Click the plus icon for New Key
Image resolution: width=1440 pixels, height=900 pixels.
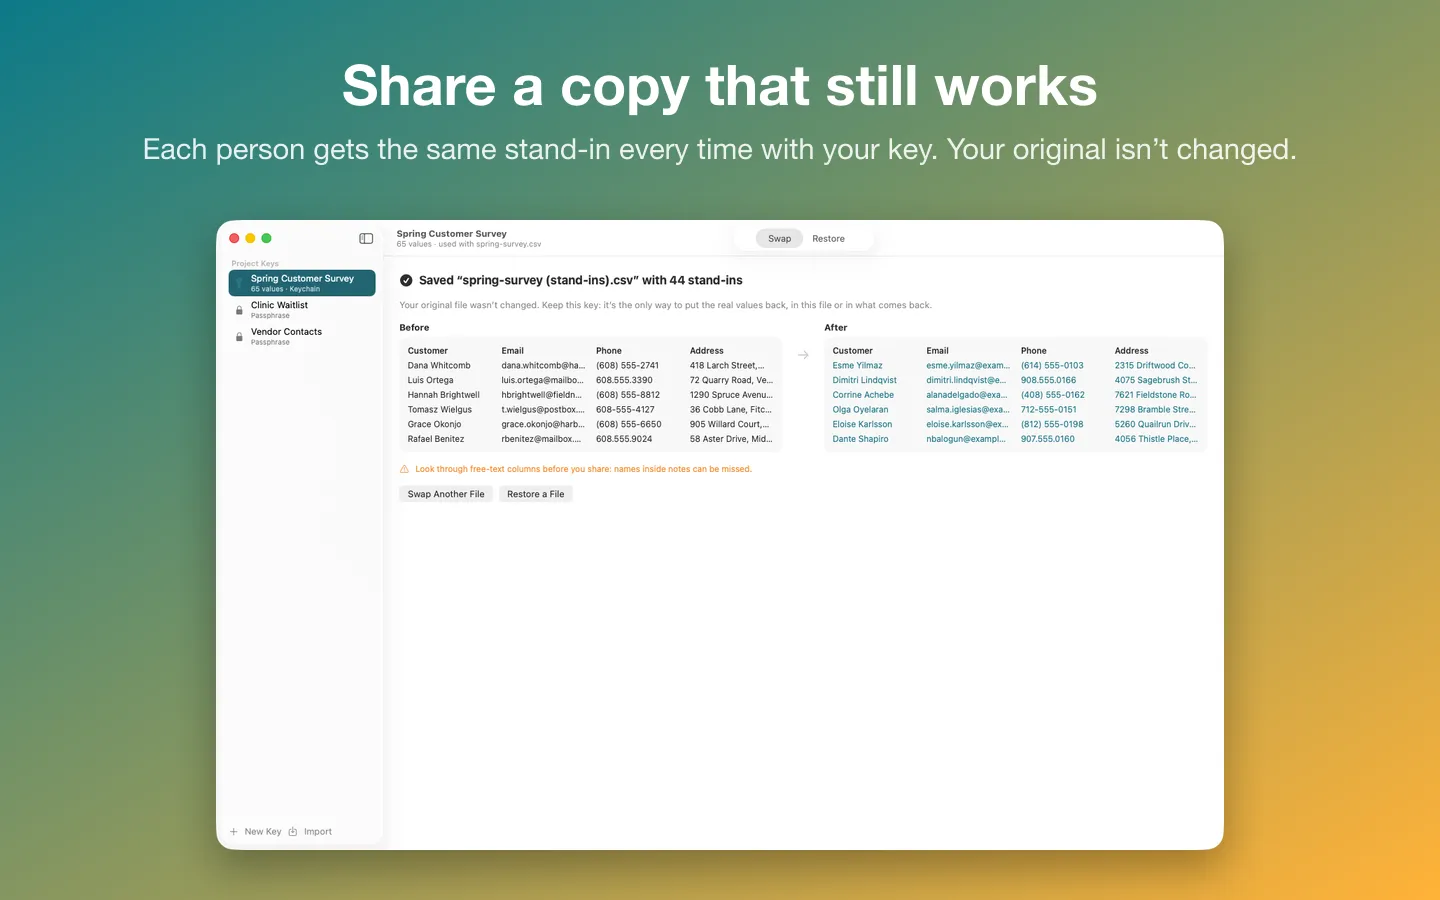click(x=234, y=832)
